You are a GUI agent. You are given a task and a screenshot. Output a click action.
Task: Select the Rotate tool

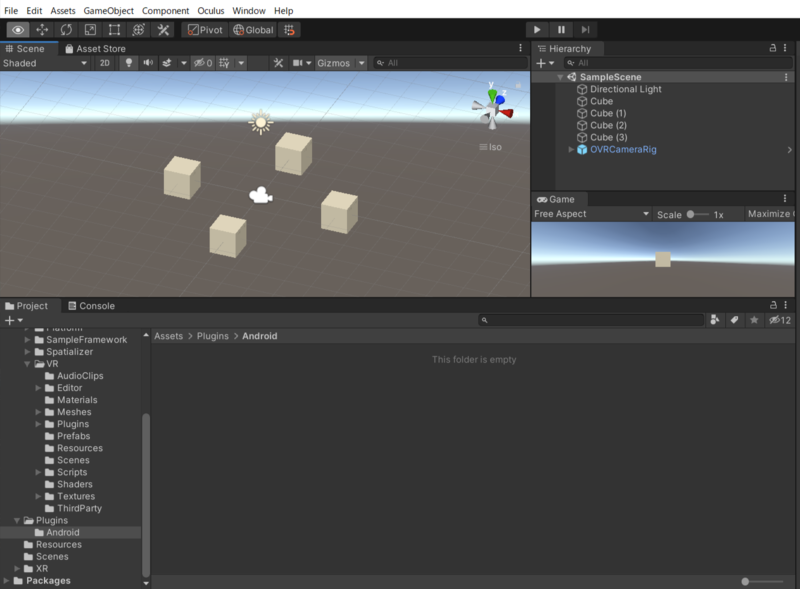(x=66, y=30)
